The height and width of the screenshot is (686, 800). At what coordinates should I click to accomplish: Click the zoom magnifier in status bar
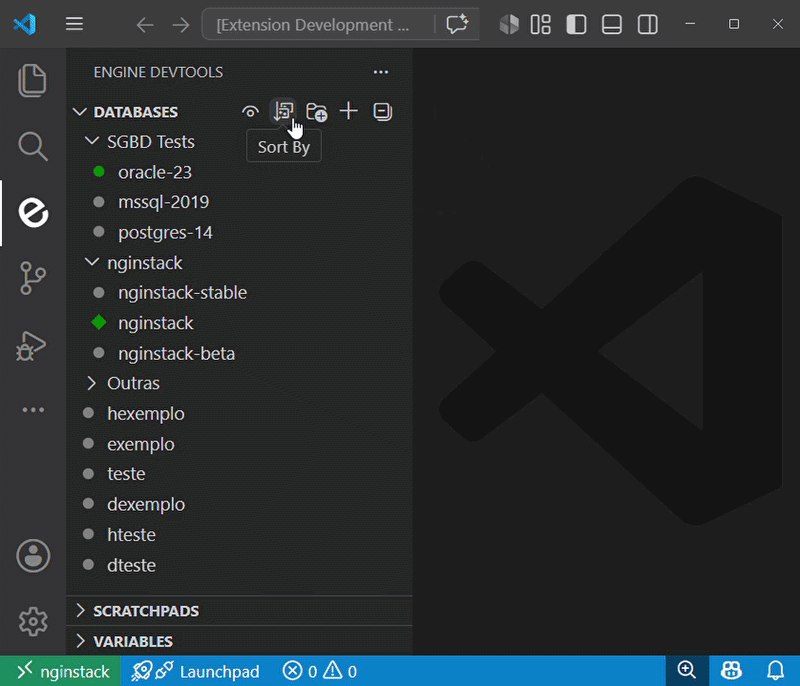pos(687,671)
